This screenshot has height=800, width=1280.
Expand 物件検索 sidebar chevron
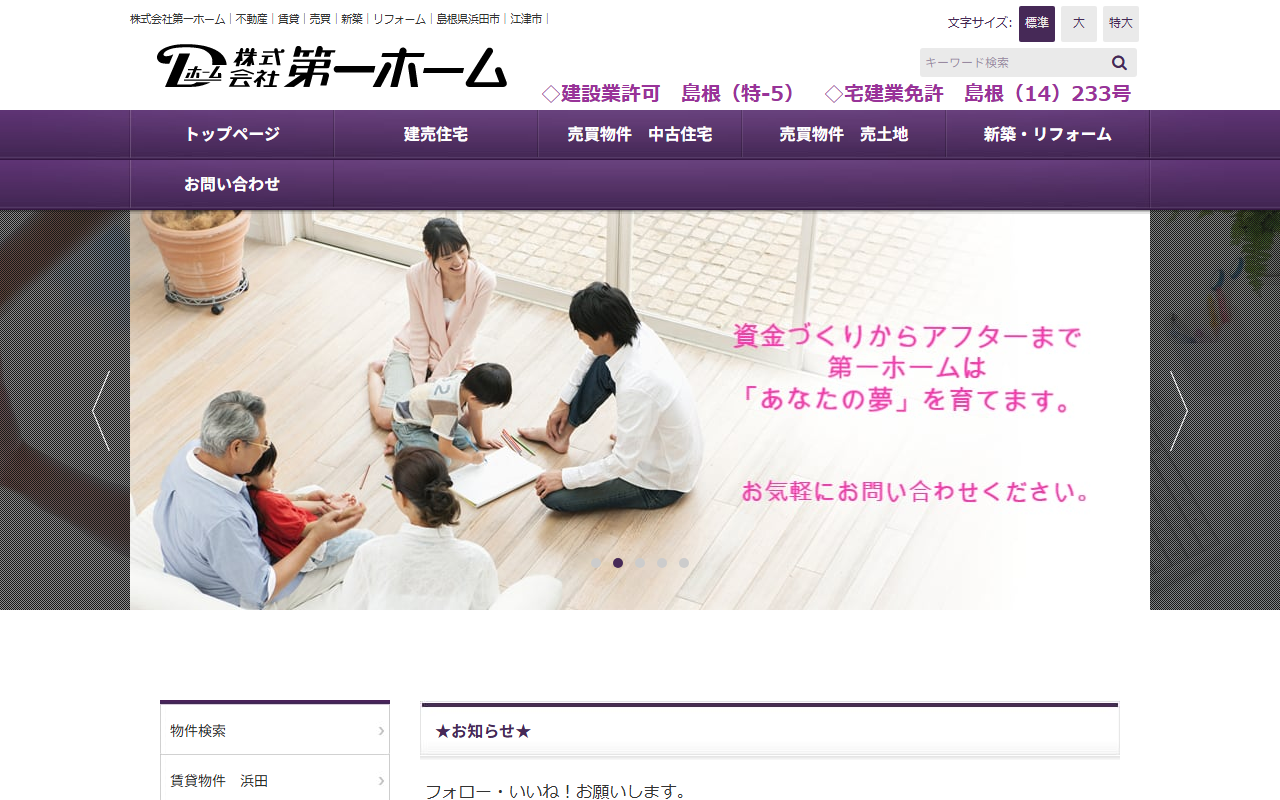coord(381,731)
